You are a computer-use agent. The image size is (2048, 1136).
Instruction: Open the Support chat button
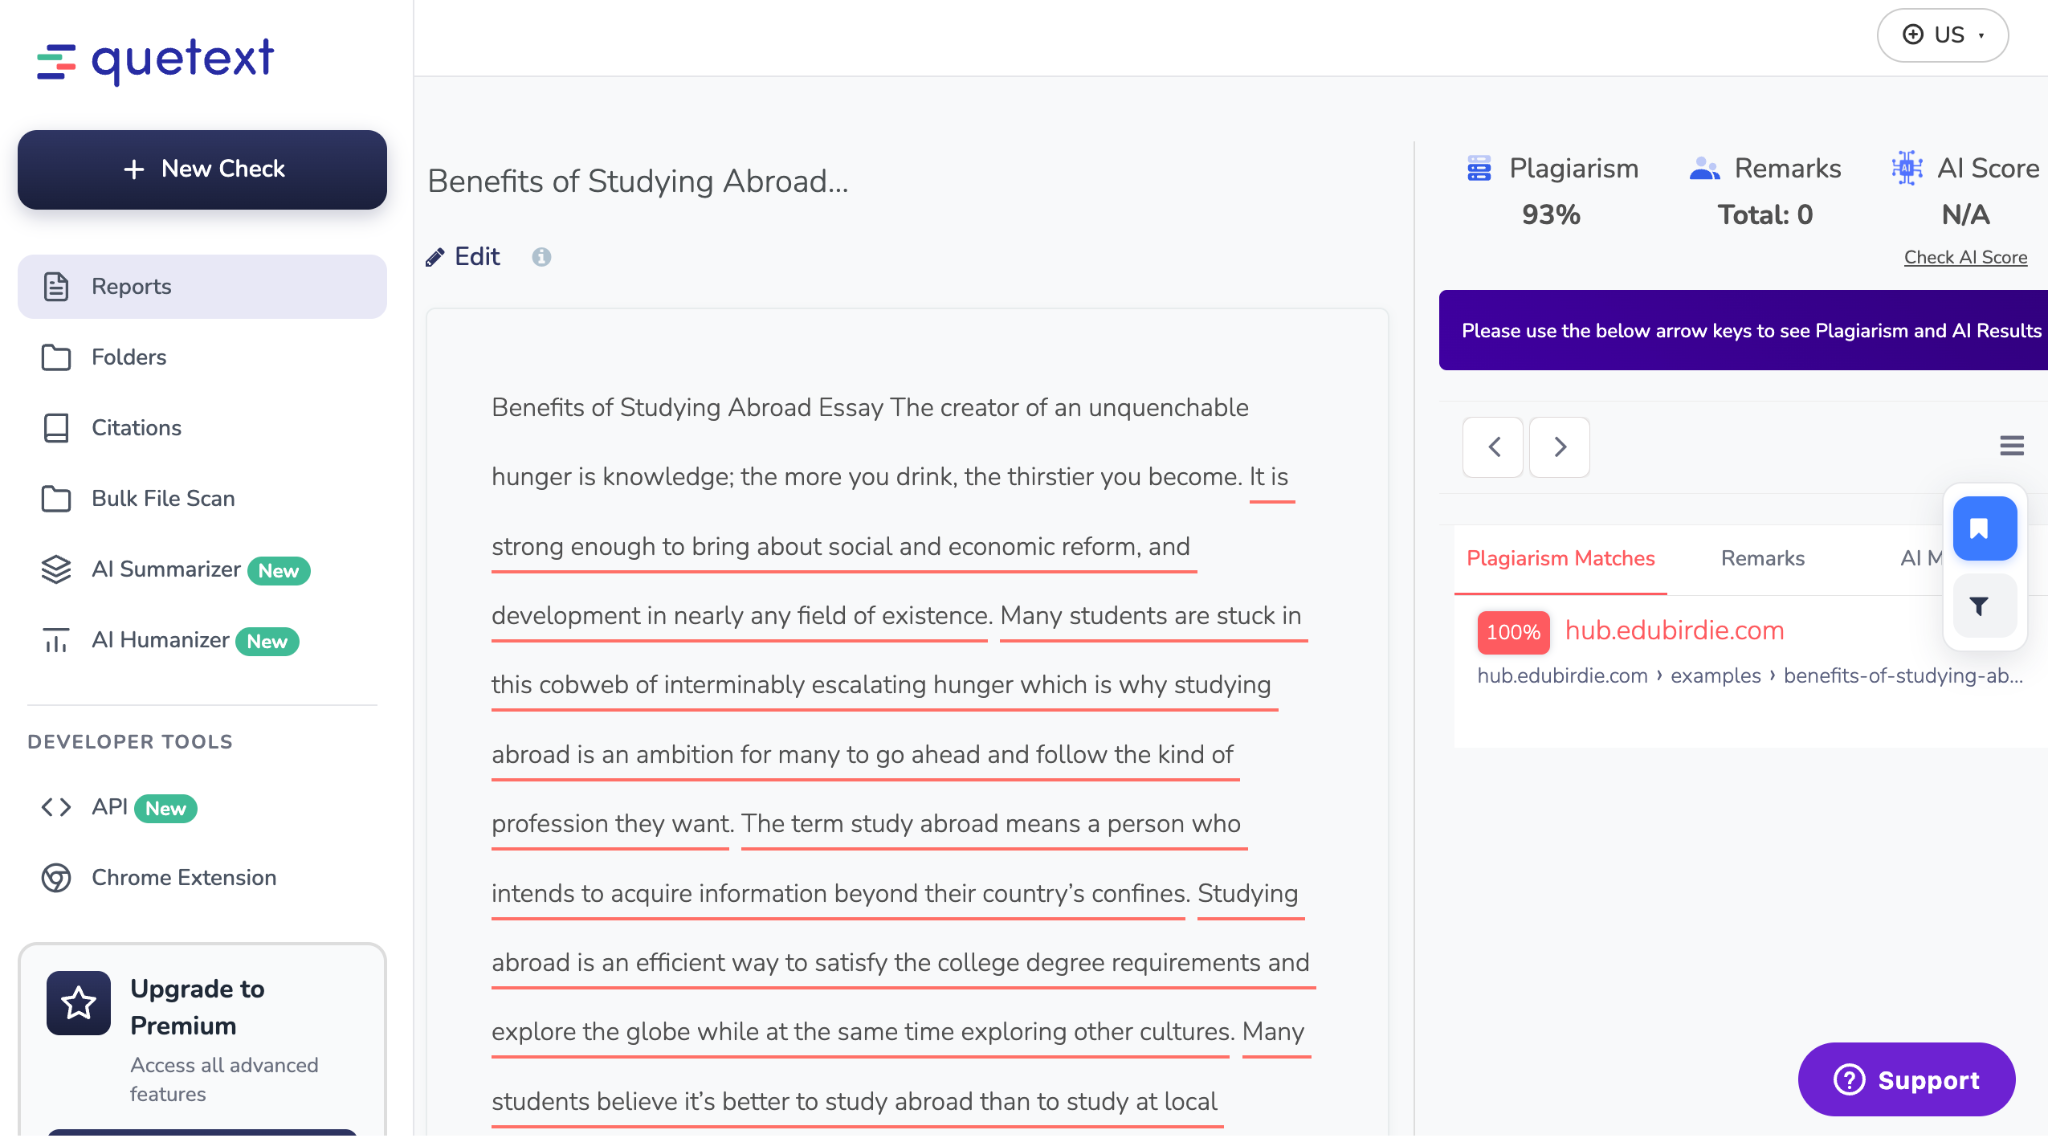1906,1080
